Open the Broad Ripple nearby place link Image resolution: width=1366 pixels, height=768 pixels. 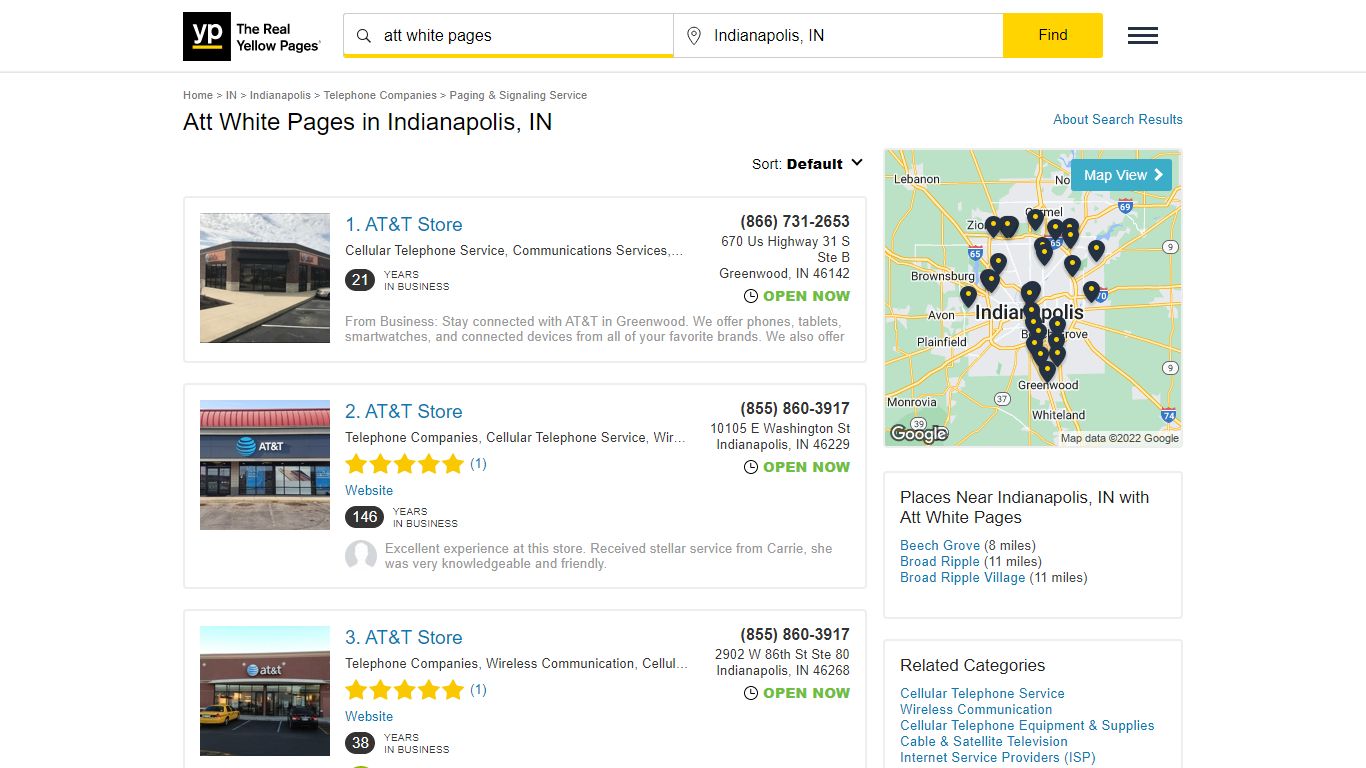click(x=940, y=561)
